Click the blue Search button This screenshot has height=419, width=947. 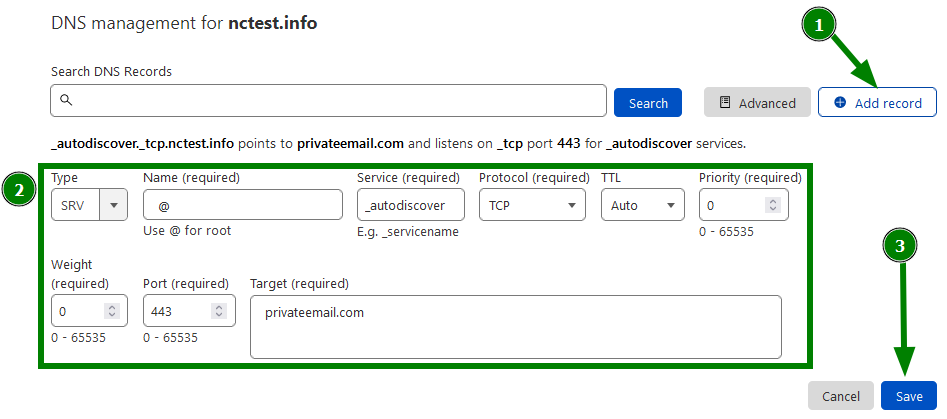click(x=648, y=103)
